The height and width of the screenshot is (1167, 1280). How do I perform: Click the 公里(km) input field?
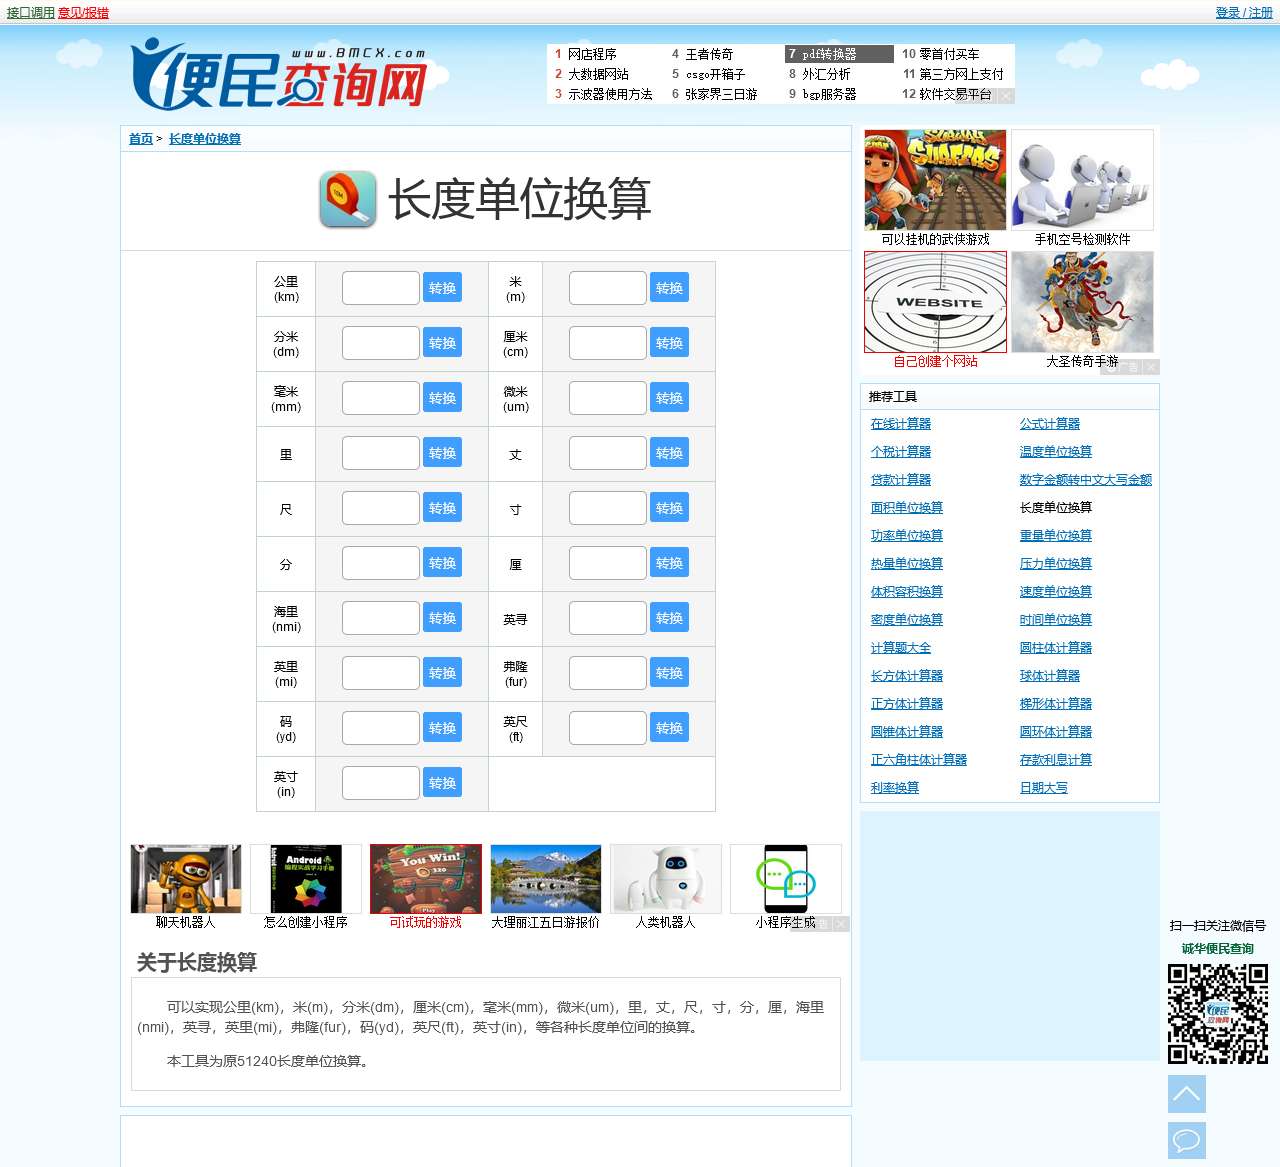[381, 288]
